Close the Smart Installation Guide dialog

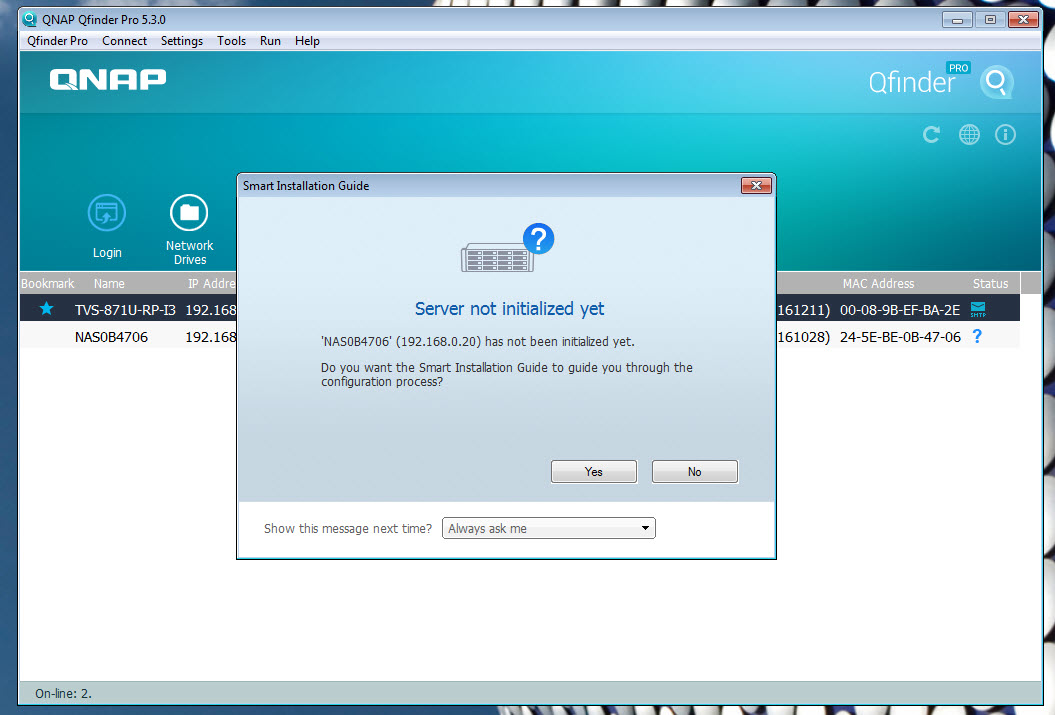coord(756,186)
